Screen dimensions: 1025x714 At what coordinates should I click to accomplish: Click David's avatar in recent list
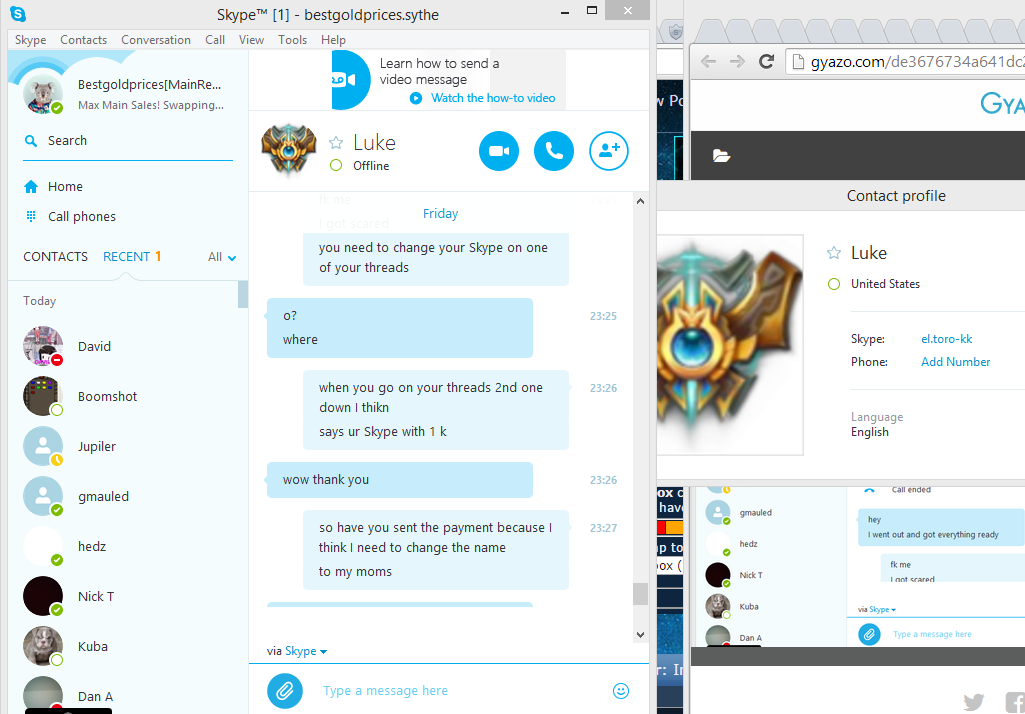(x=43, y=347)
